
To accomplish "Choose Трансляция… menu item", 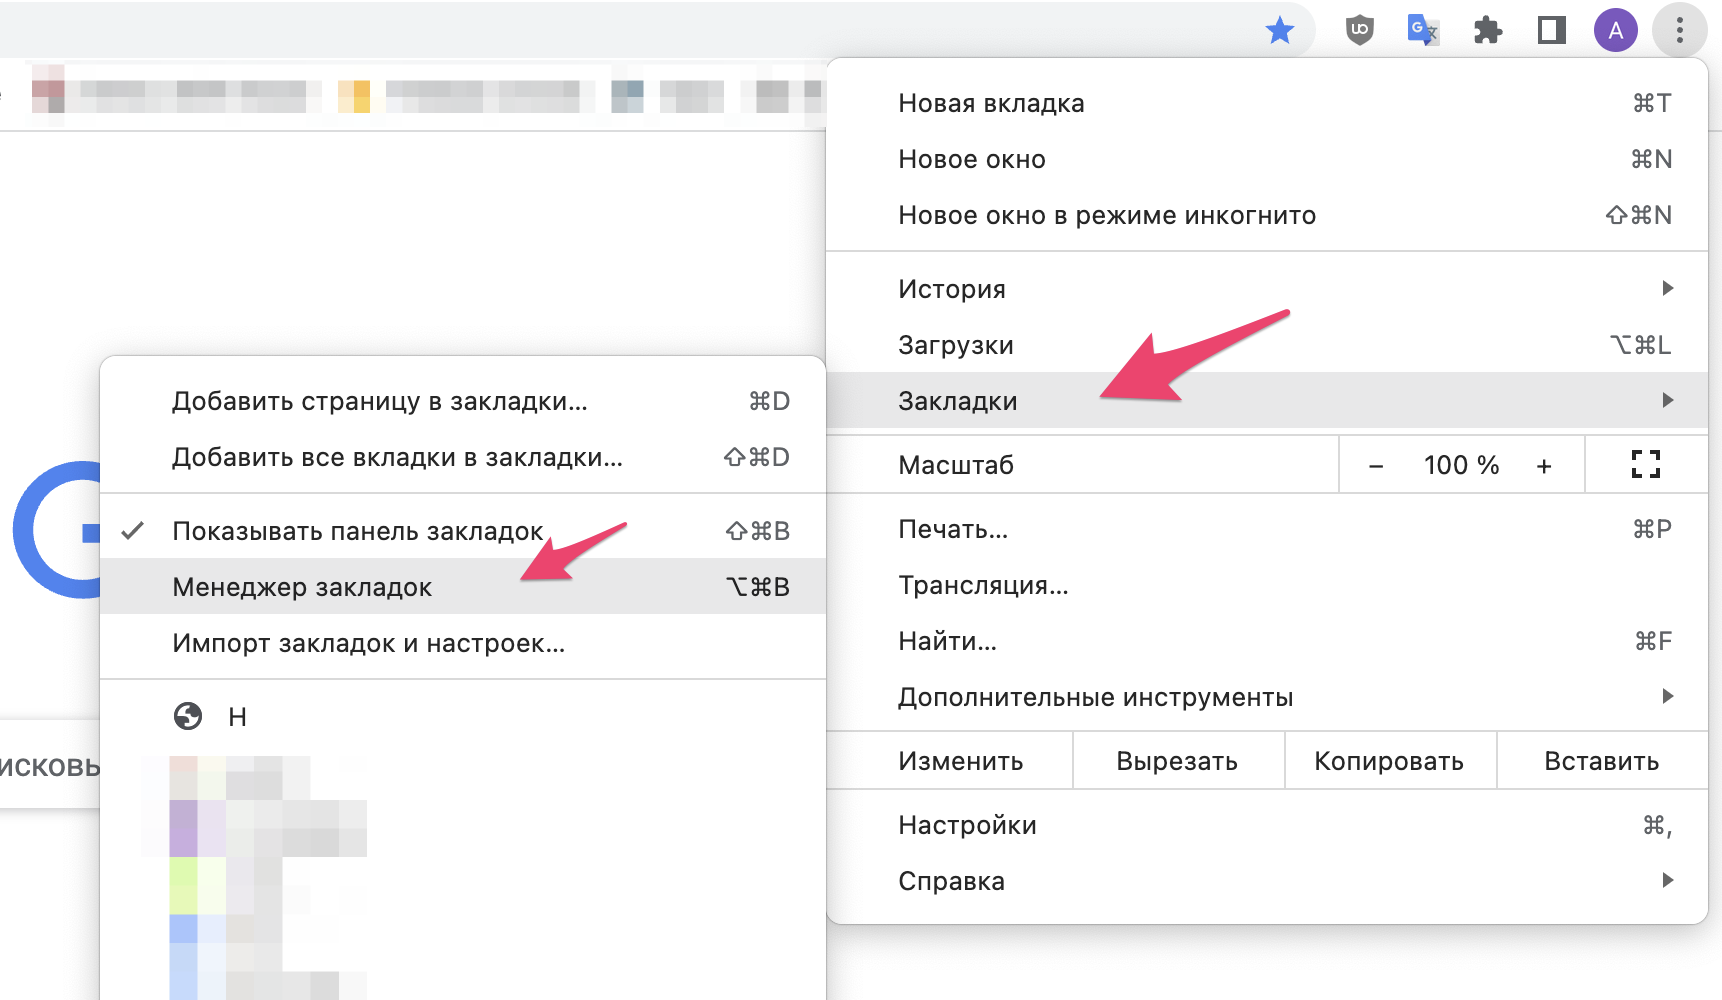I will (1267, 585).
